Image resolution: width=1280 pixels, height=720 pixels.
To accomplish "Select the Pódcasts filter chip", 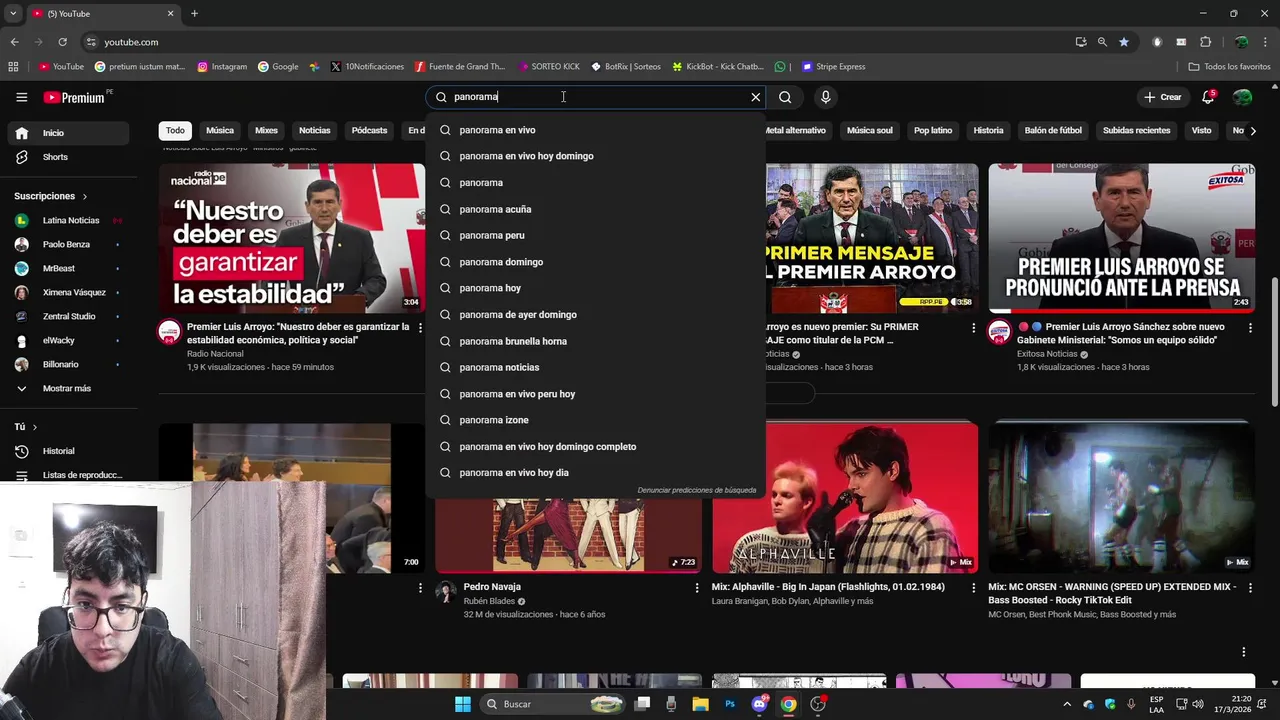I will click(369, 130).
